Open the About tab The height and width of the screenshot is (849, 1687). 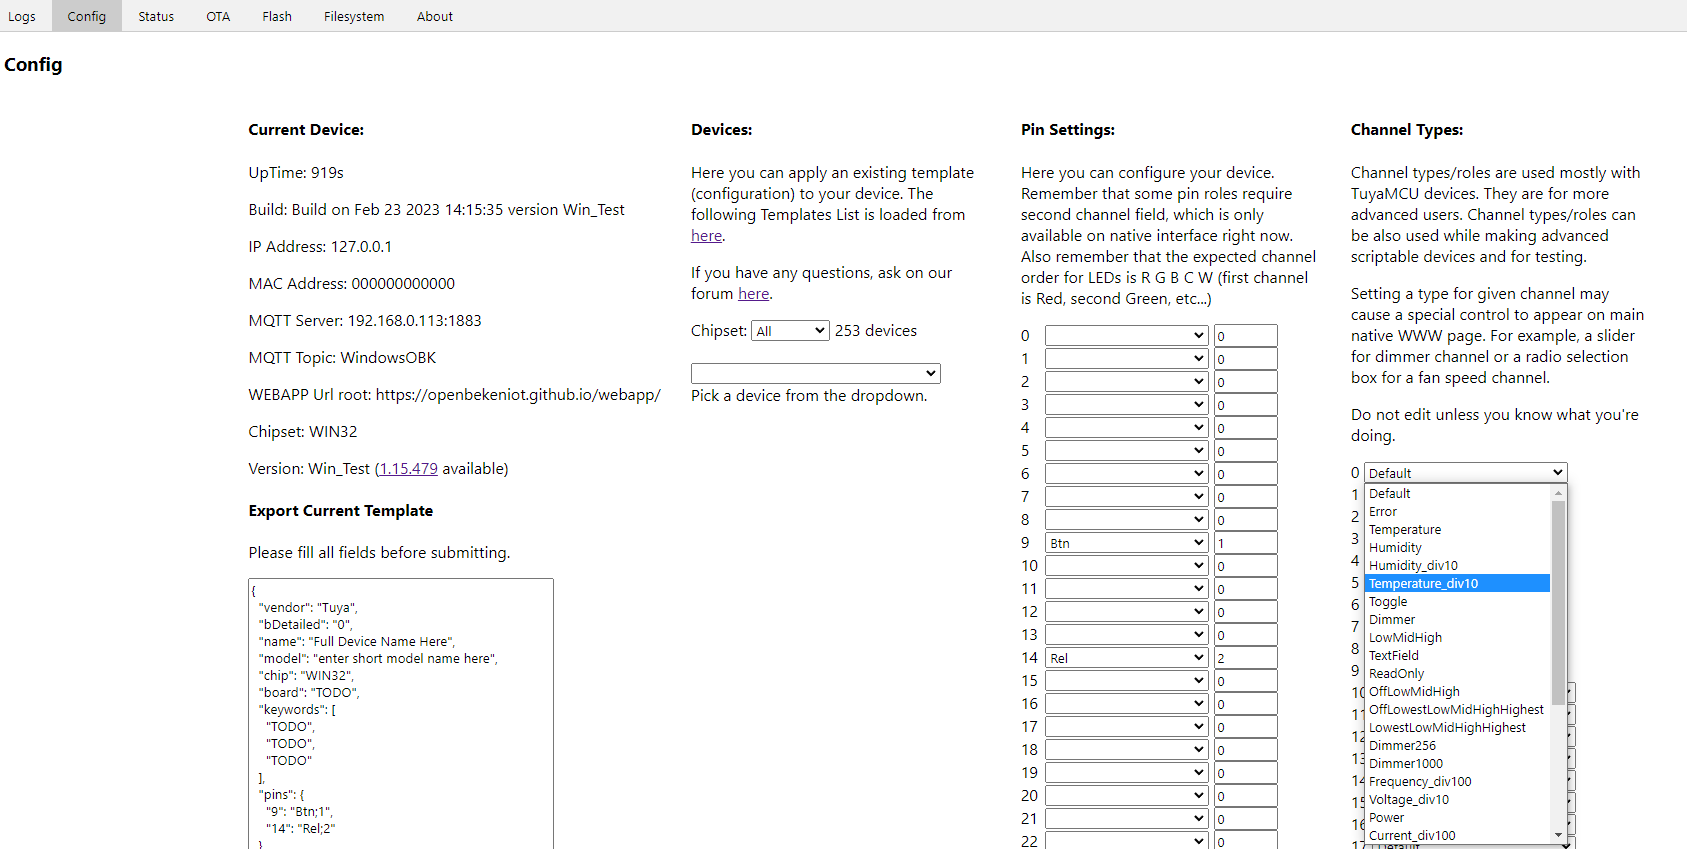pyautogui.click(x=435, y=16)
